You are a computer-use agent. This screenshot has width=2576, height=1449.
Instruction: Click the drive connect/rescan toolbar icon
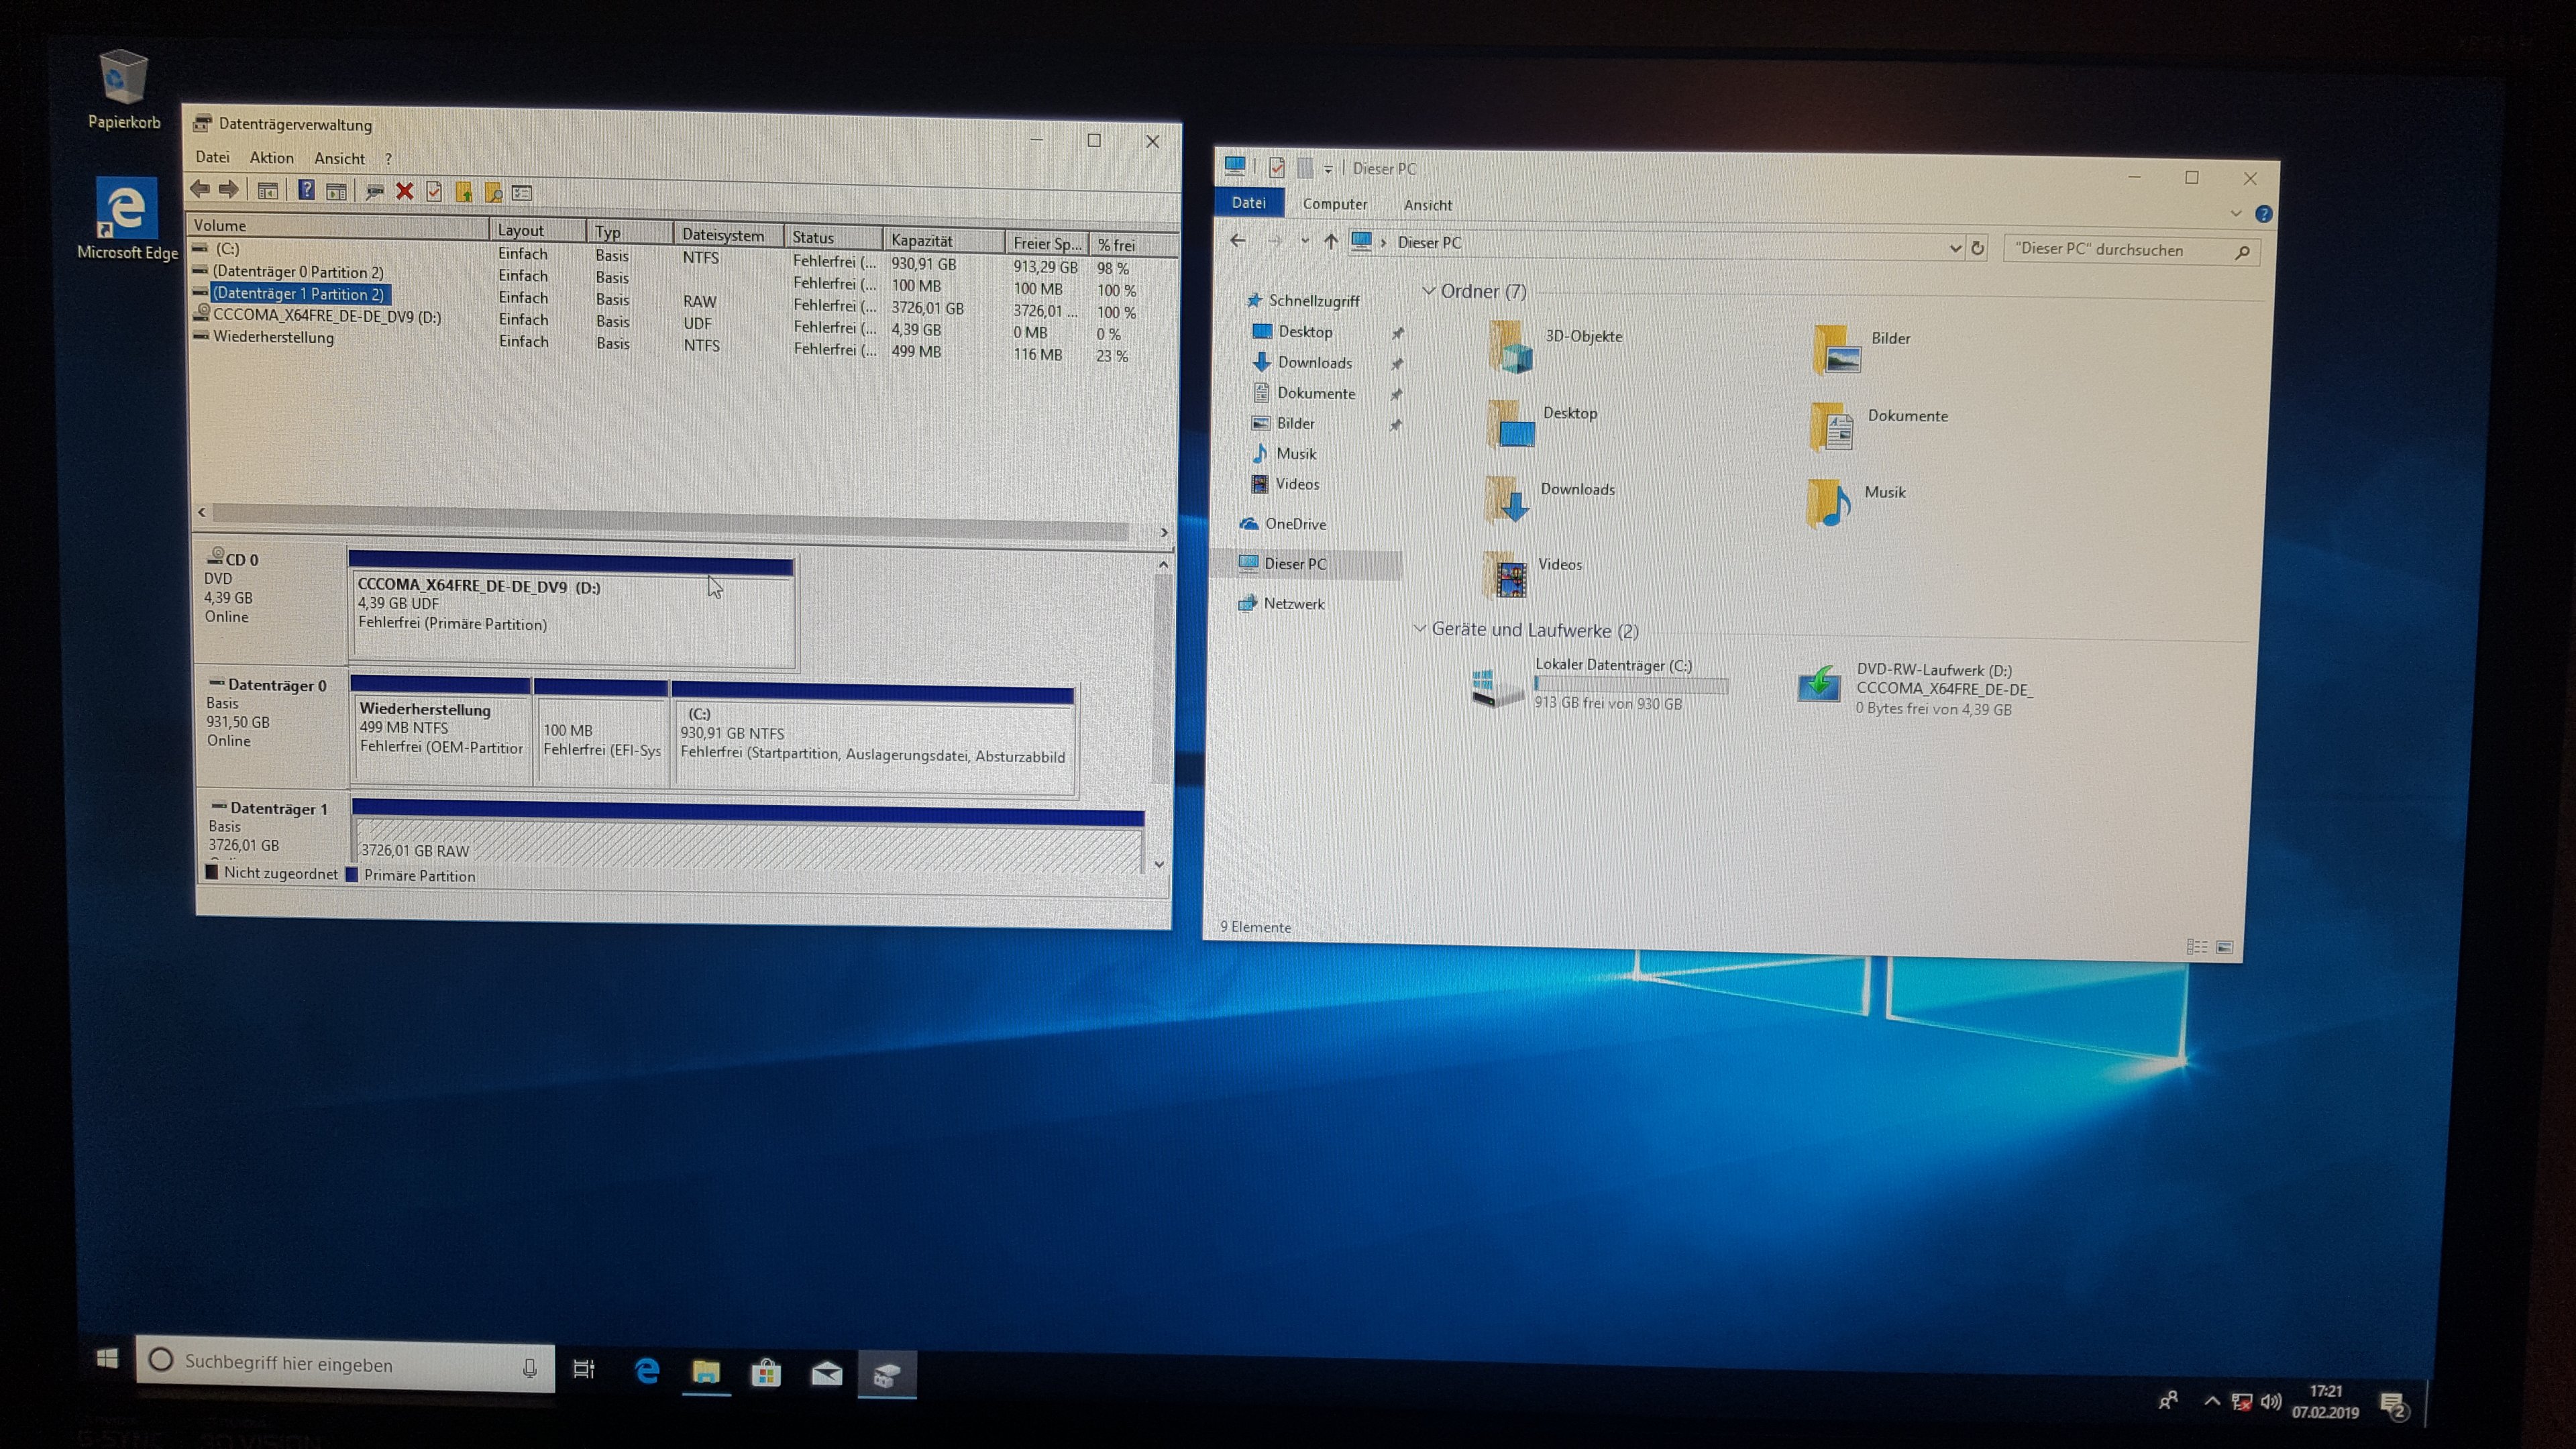click(x=375, y=191)
